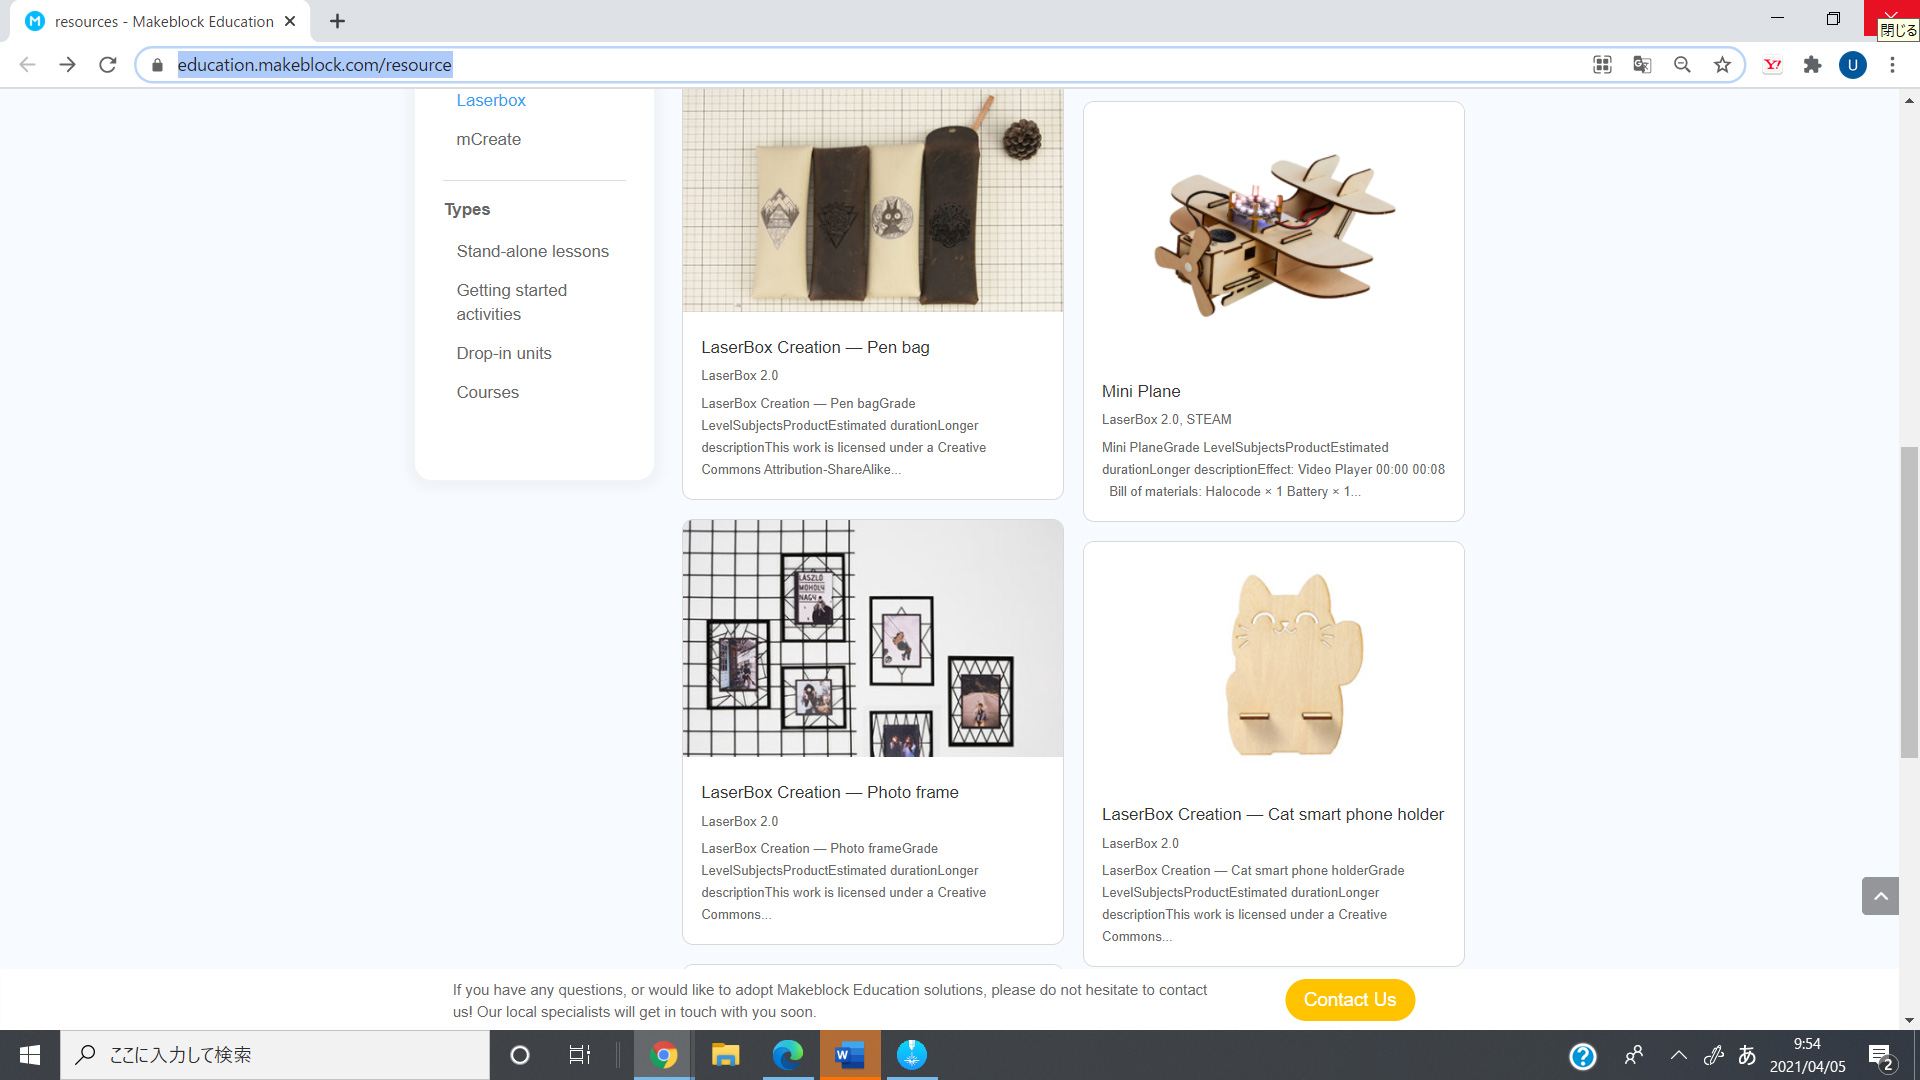Open the Windows Start menu

30,1055
